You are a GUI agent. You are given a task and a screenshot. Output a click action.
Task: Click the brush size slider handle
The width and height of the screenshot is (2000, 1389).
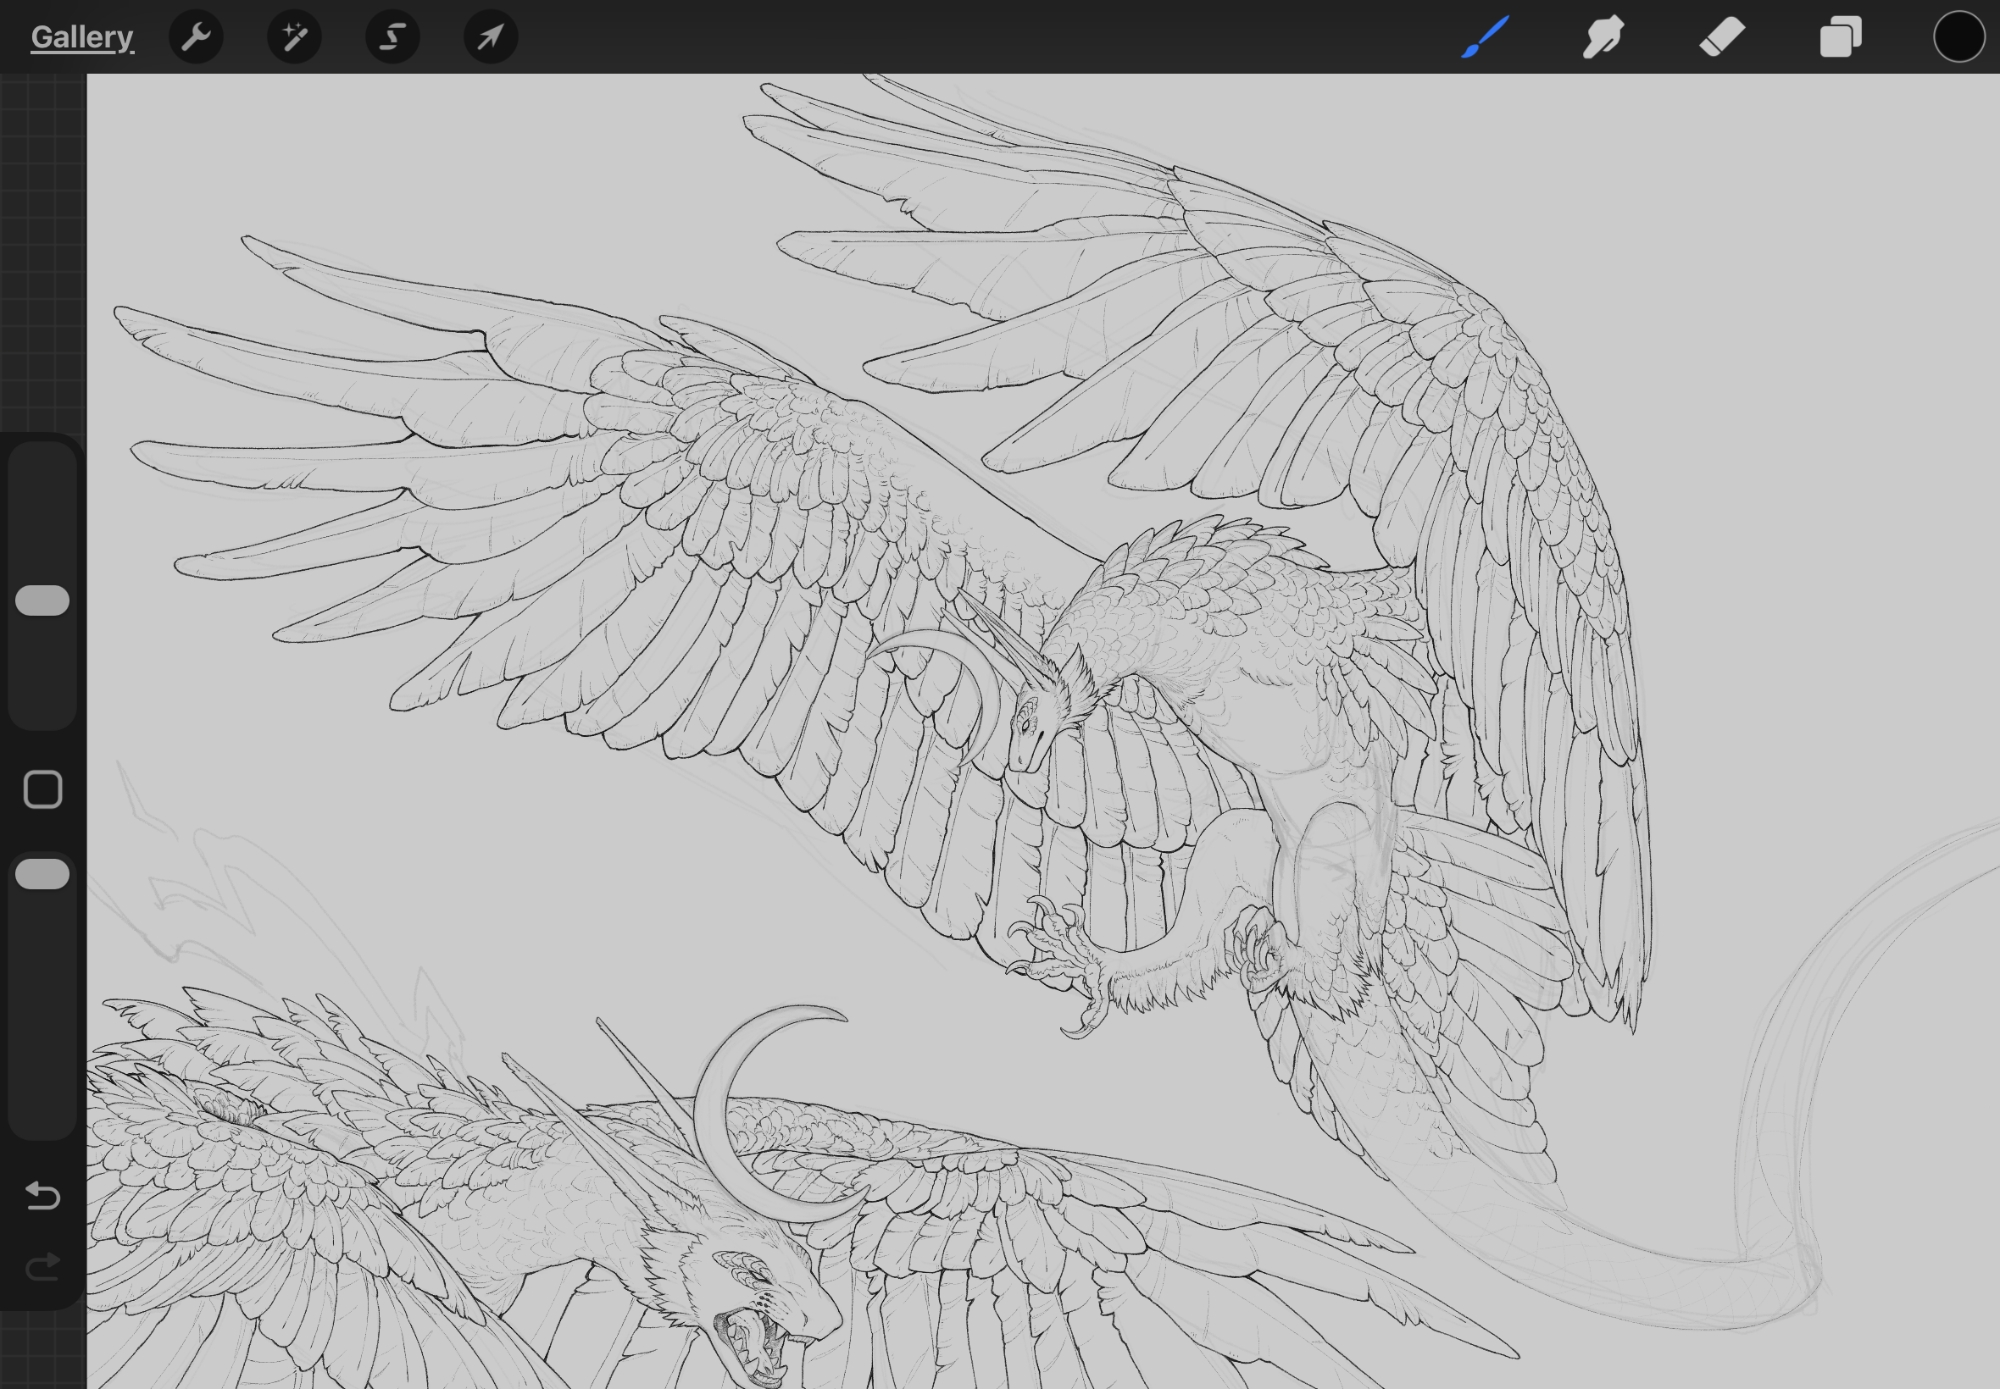pyautogui.click(x=42, y=600)
